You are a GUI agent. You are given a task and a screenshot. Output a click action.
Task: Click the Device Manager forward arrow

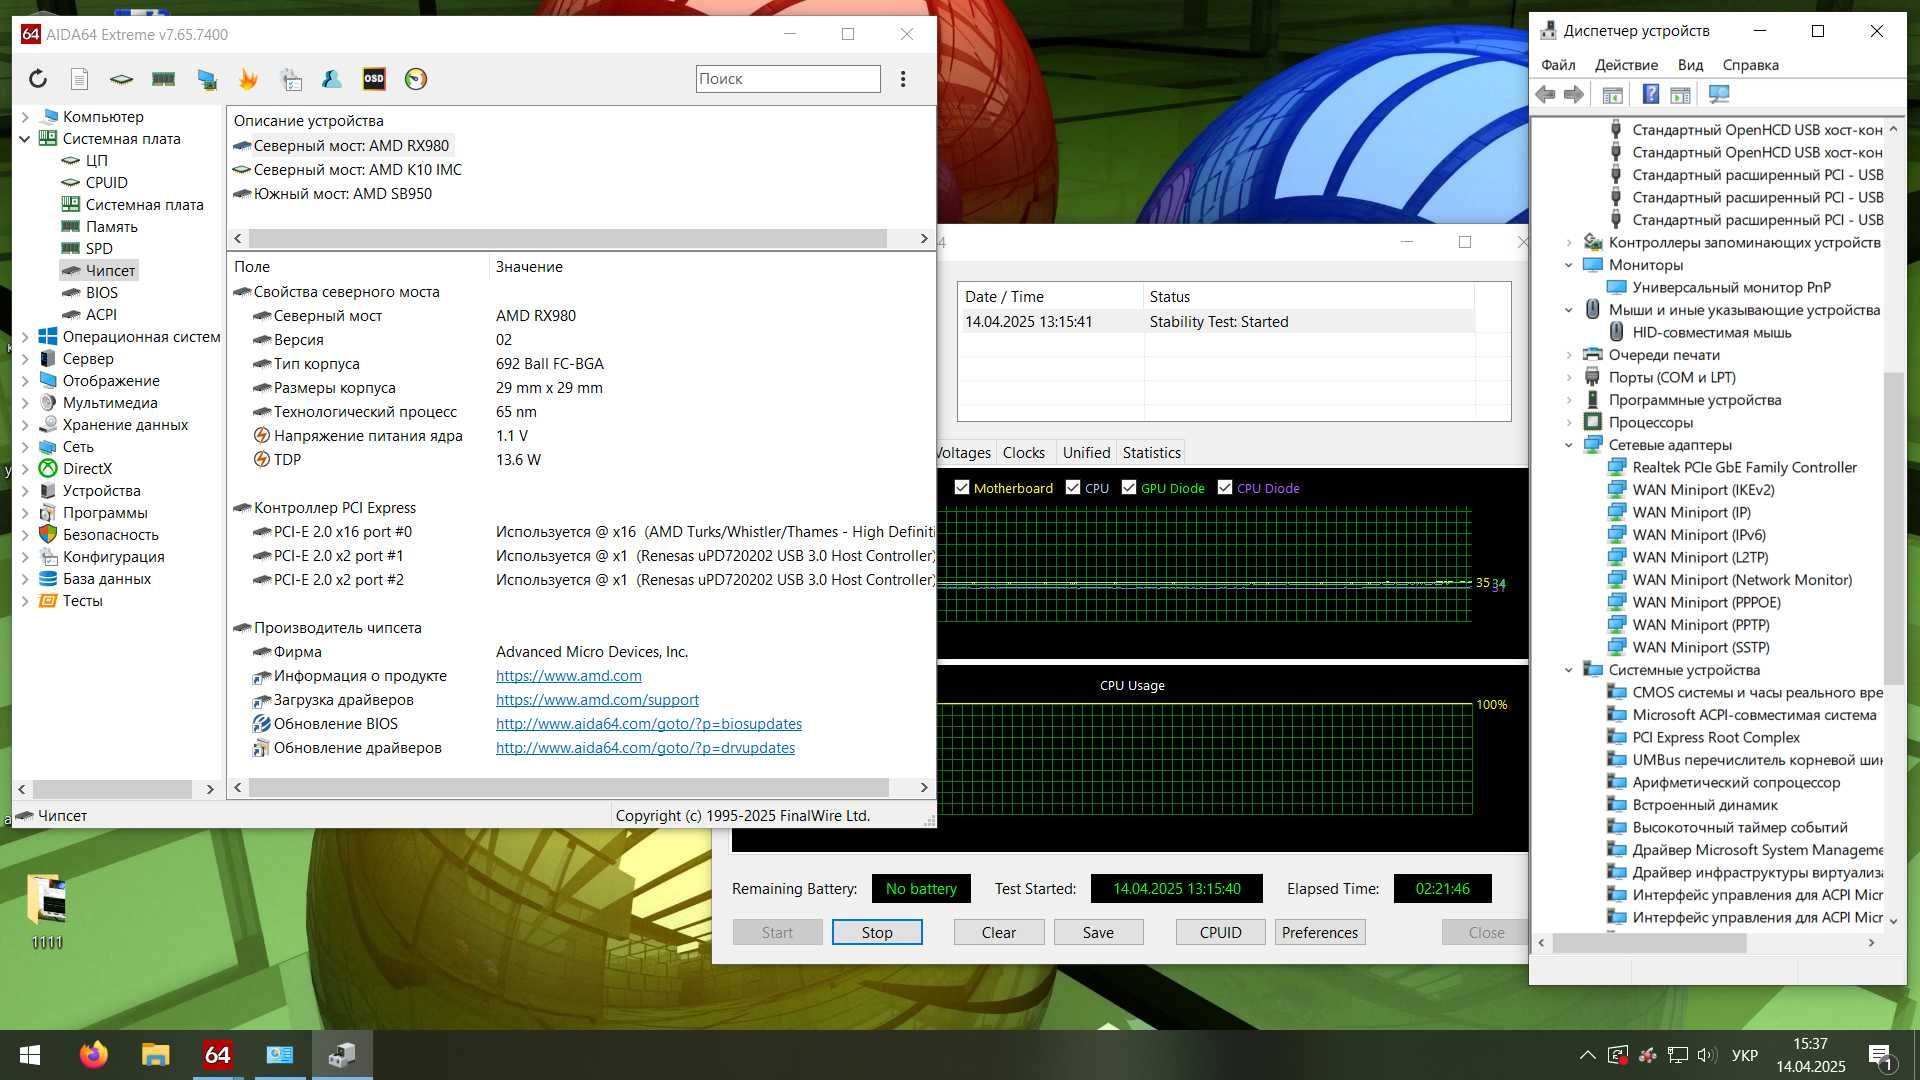click(x=1574, y=94)
